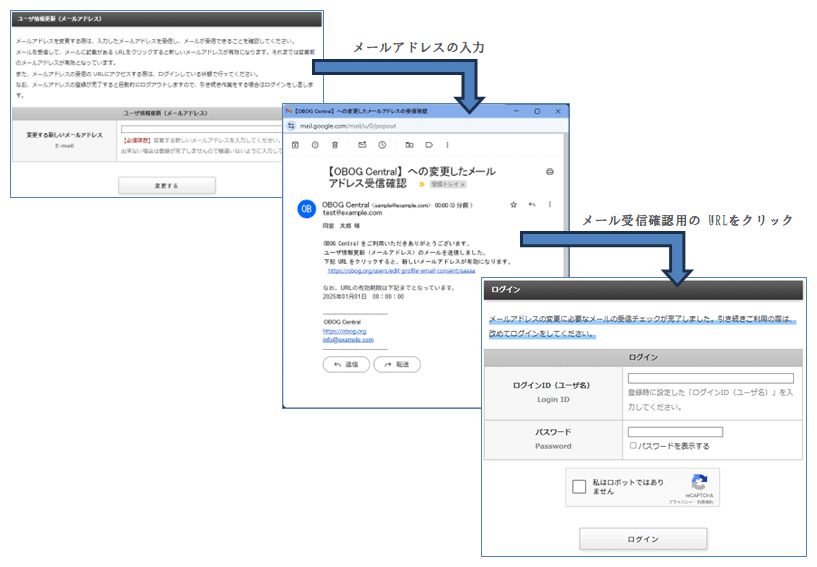This screenshot has width=817, height=567.
Task: Minimize the Gmail popout window
Action: pos(516,111)
